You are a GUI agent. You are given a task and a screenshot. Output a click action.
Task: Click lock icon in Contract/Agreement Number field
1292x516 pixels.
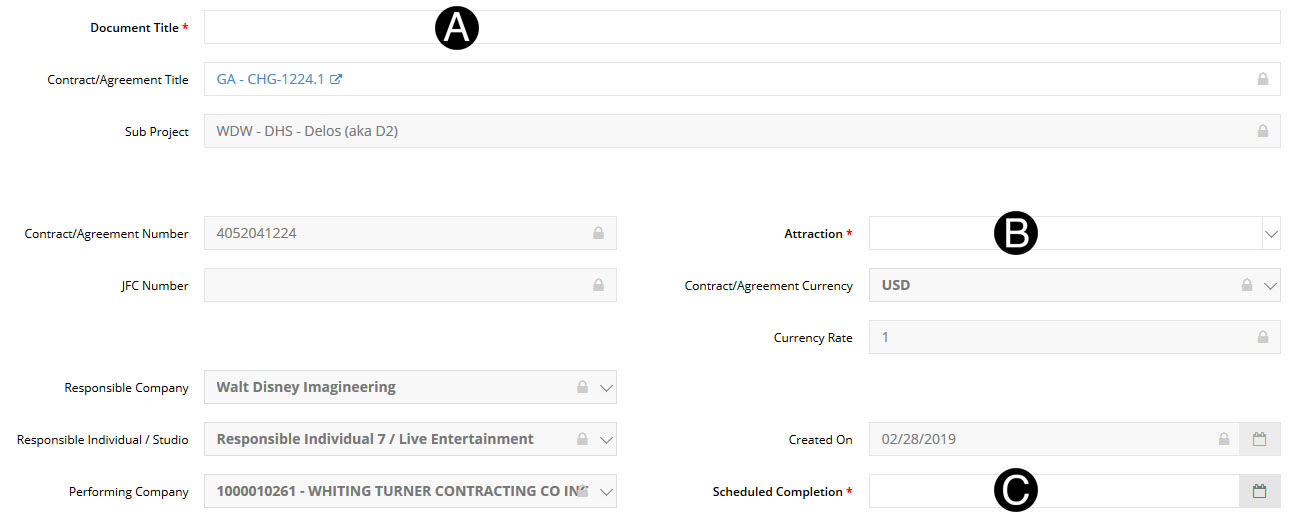click(598, 233)
